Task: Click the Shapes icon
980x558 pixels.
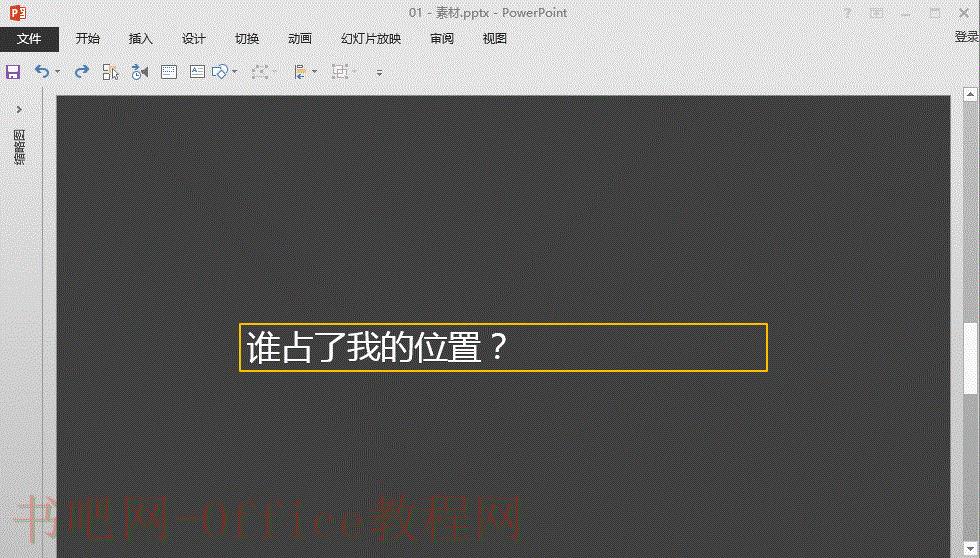Action: click(x=220, y=72)
